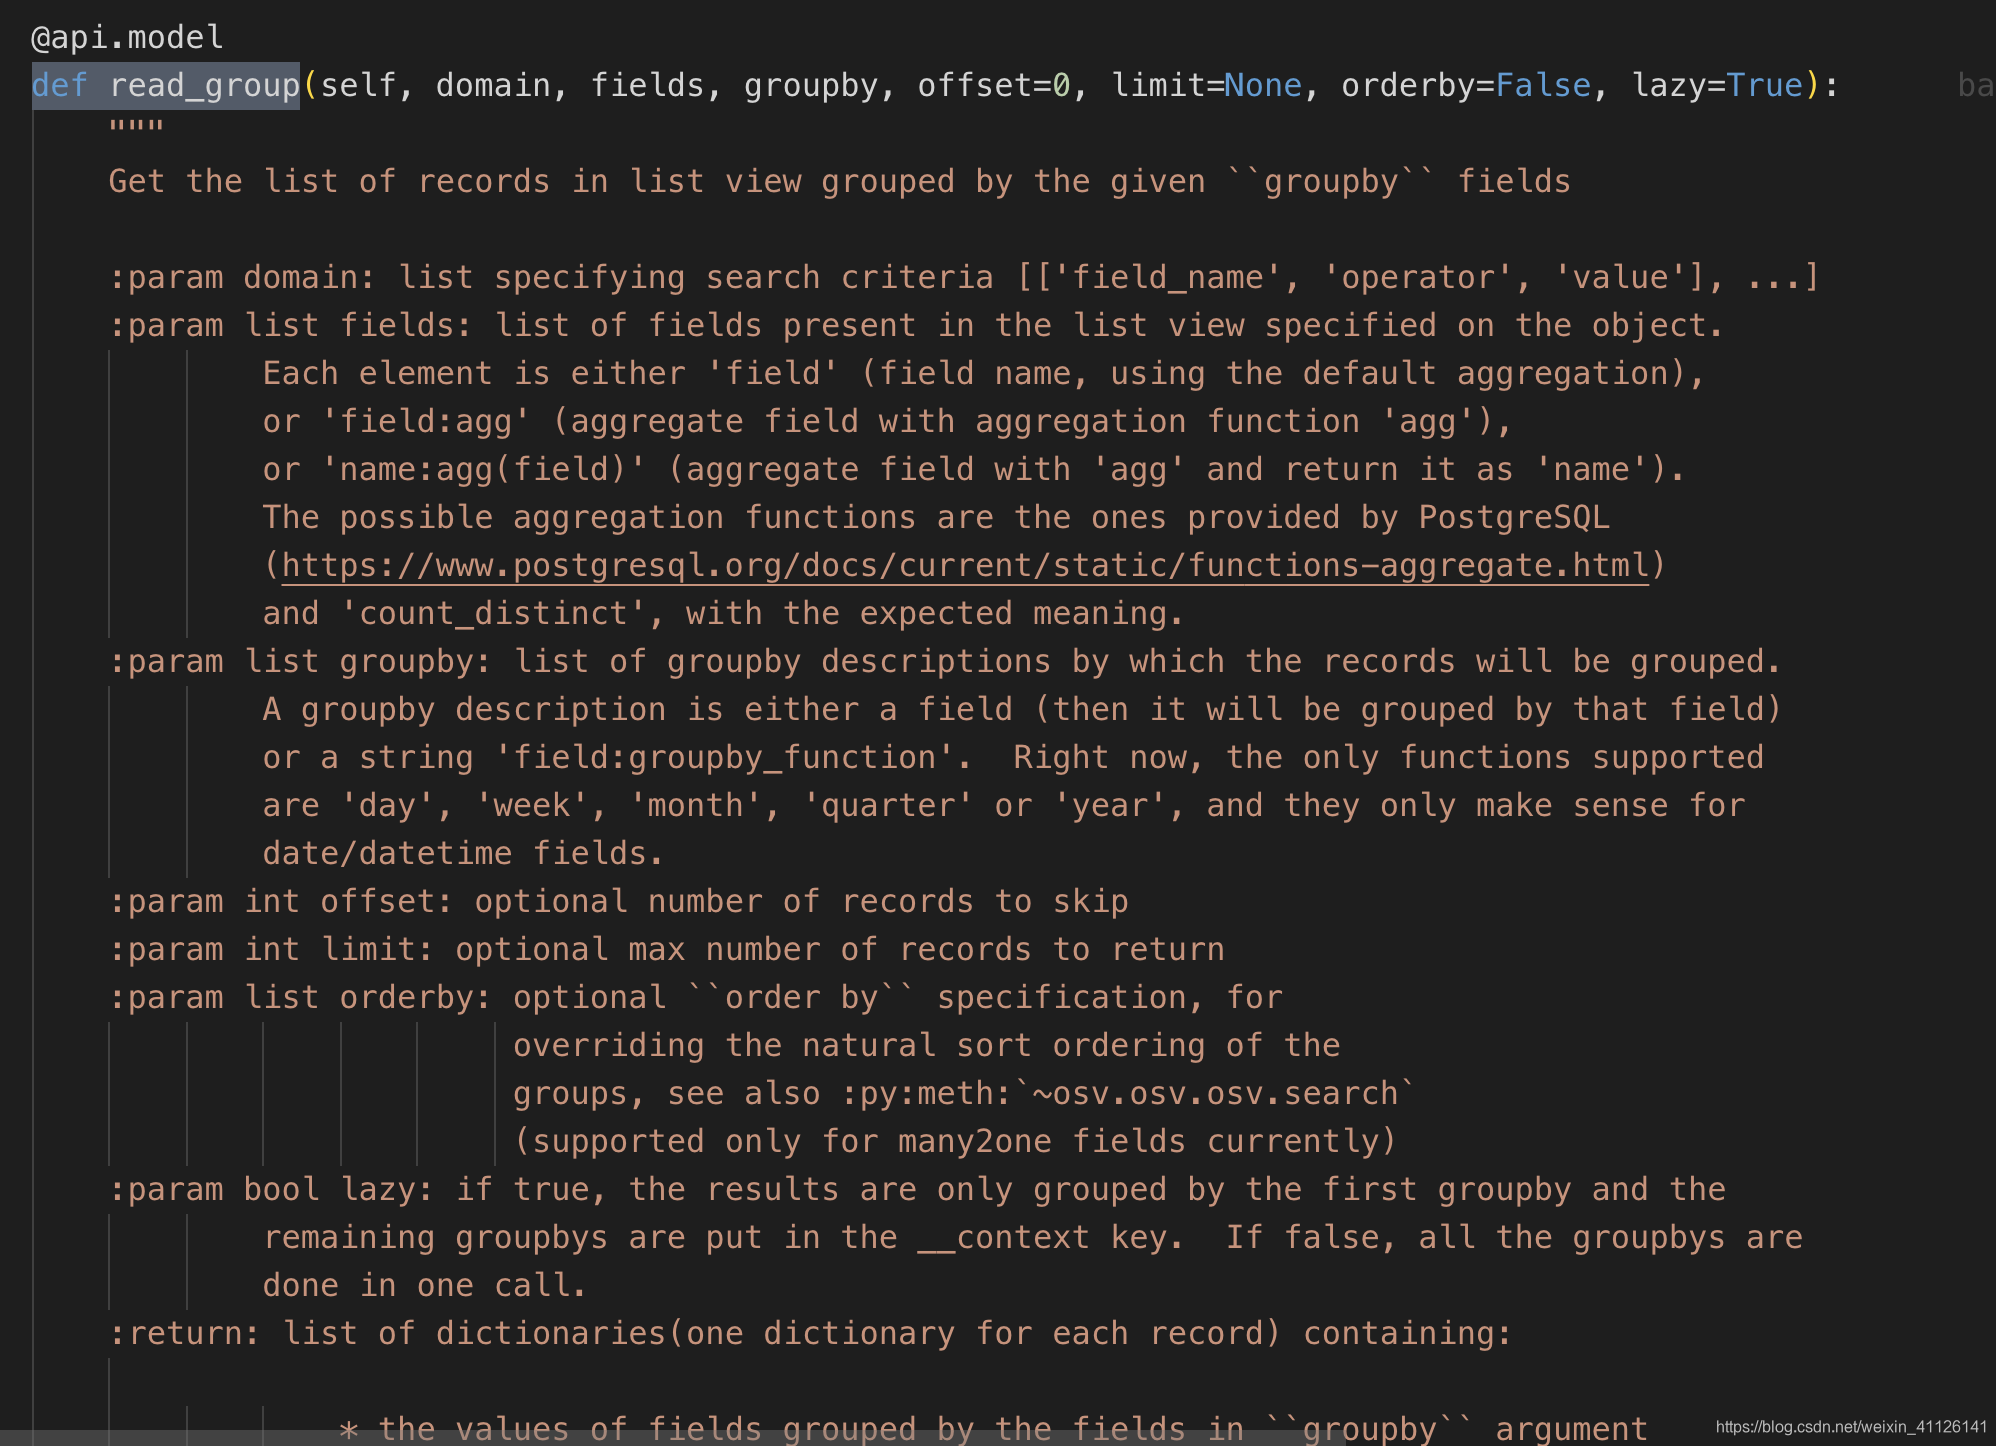Click the line 'A groupby description is either a field'
The width and height of the screenshot is (1996, 1446).
pyautogui.click(x=1022, y=710)
